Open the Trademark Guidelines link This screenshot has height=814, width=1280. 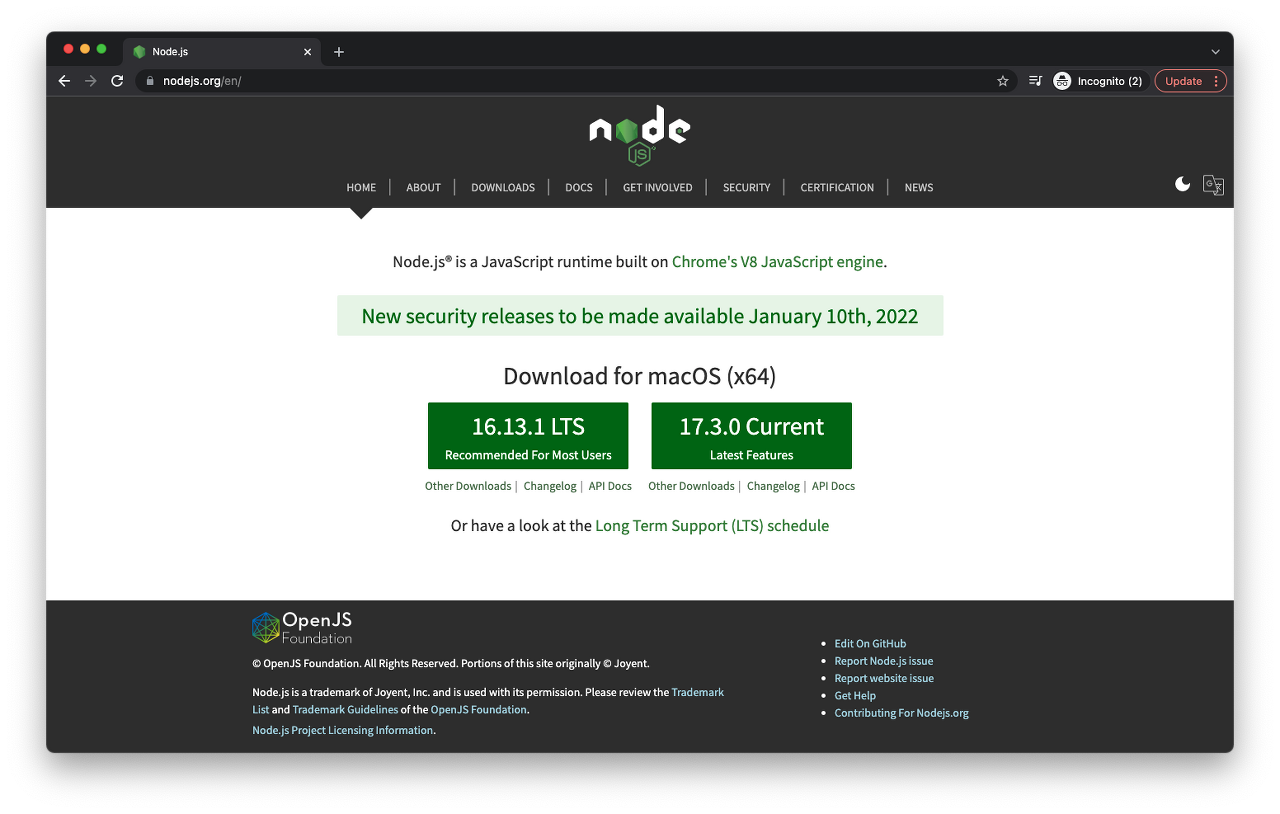(345, 710)
